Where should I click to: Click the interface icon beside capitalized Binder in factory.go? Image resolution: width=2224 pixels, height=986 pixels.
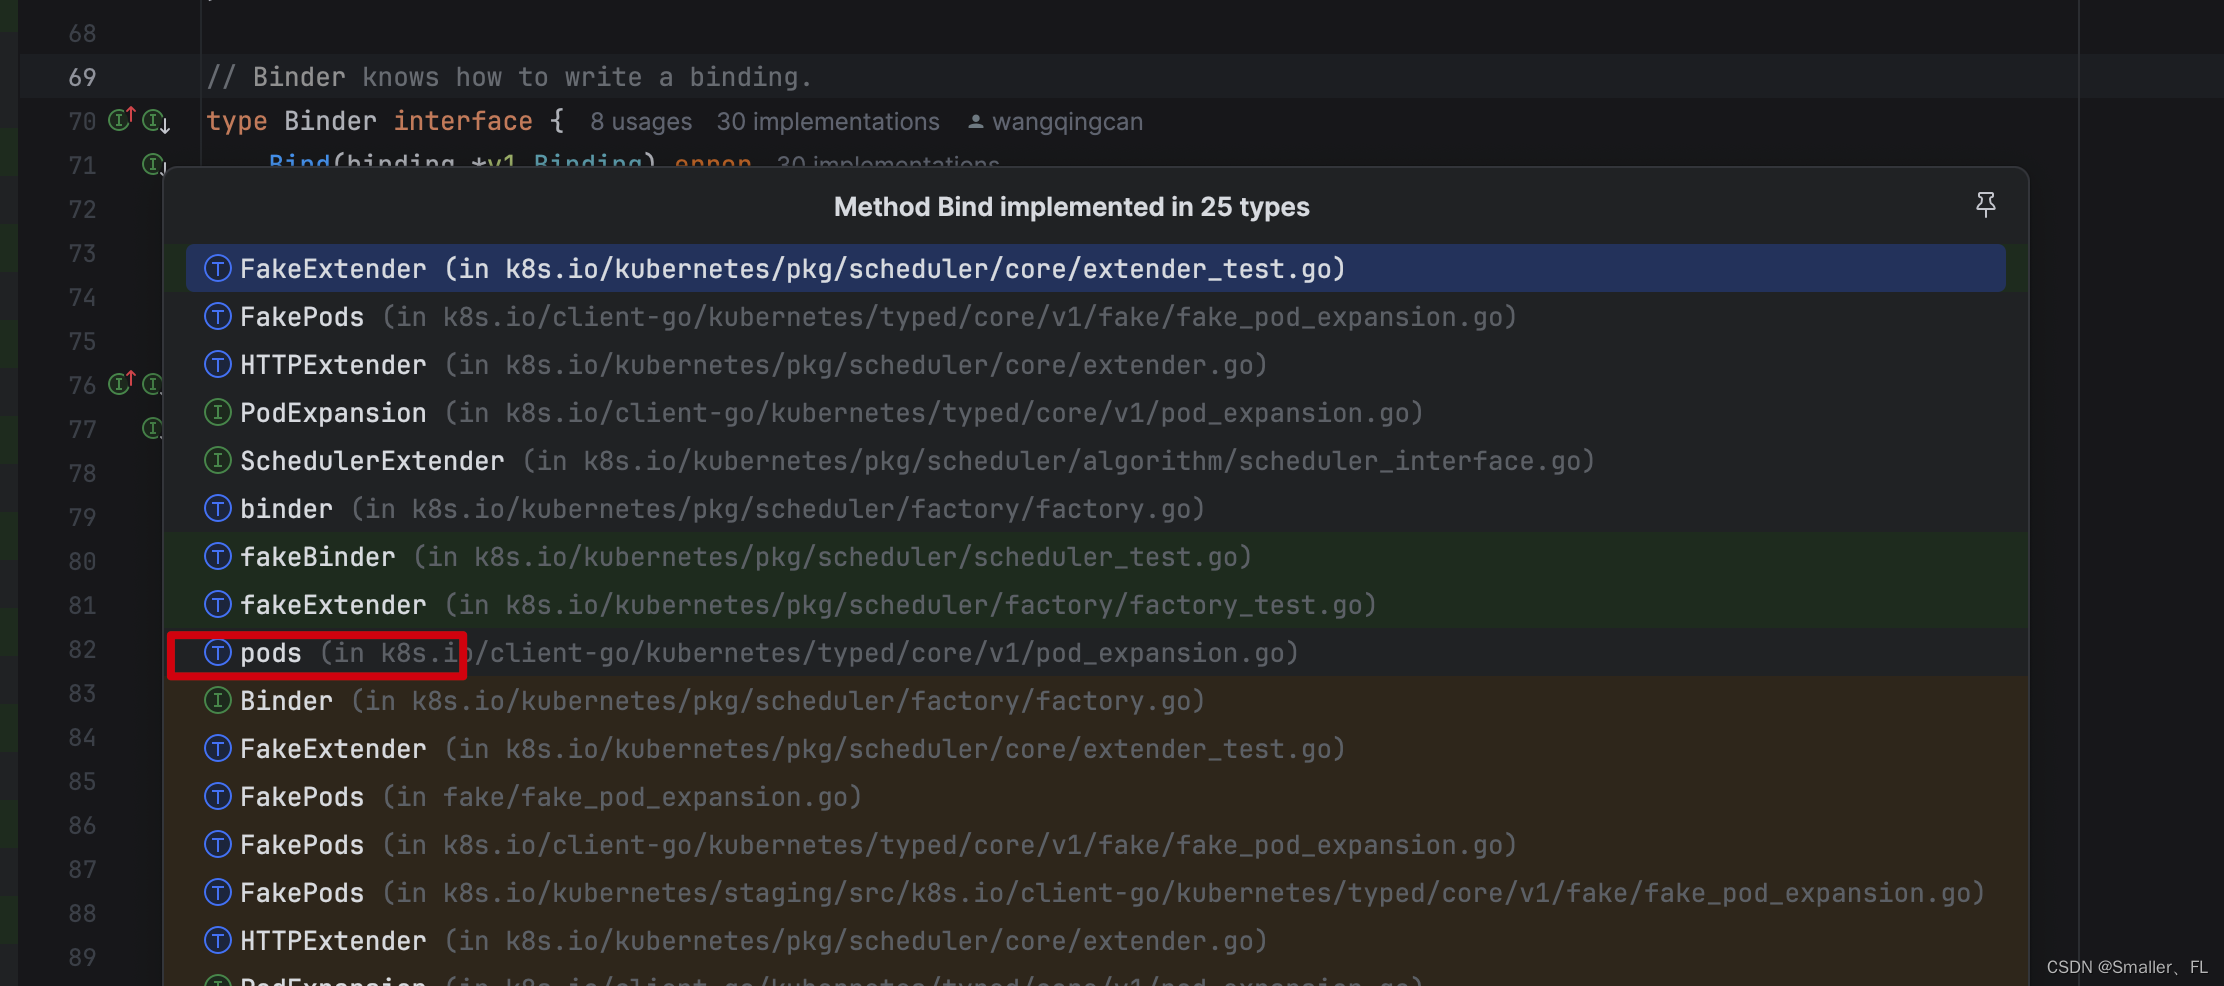click(x=218, y=700)
